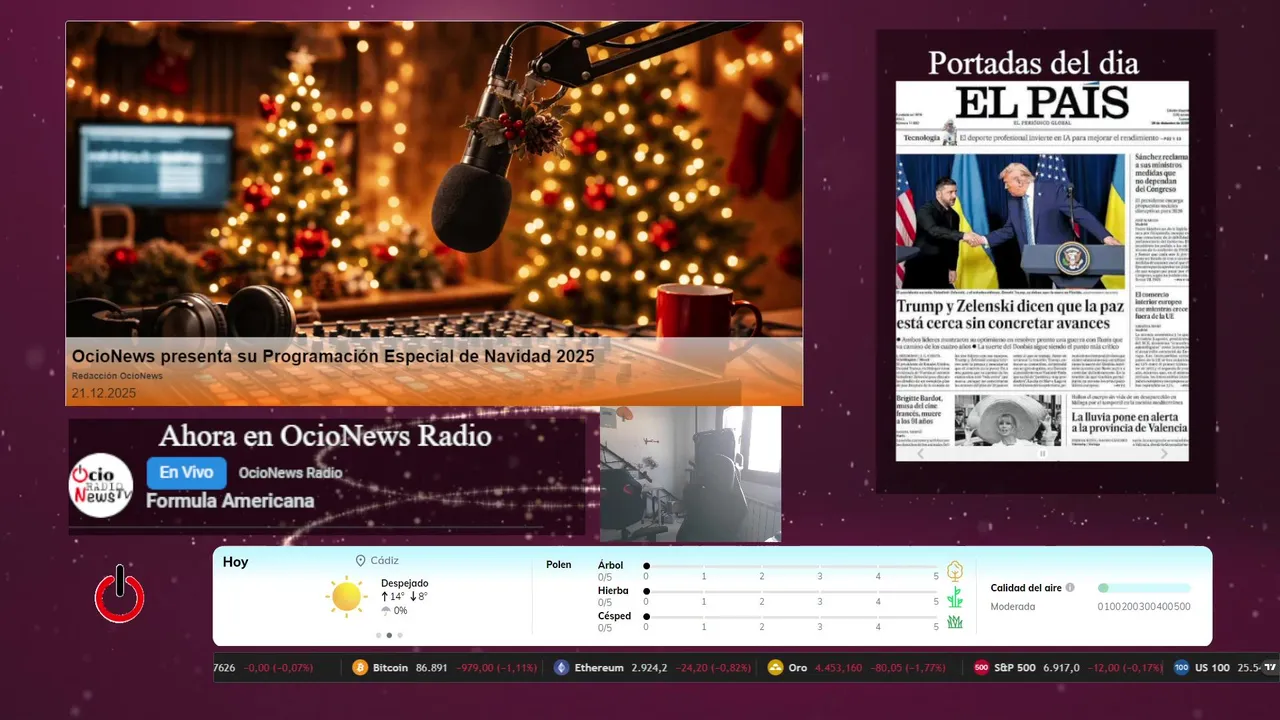Select the first weather carousel dot
This screenshot has width=1280, height=720.
tap(378, 635)
